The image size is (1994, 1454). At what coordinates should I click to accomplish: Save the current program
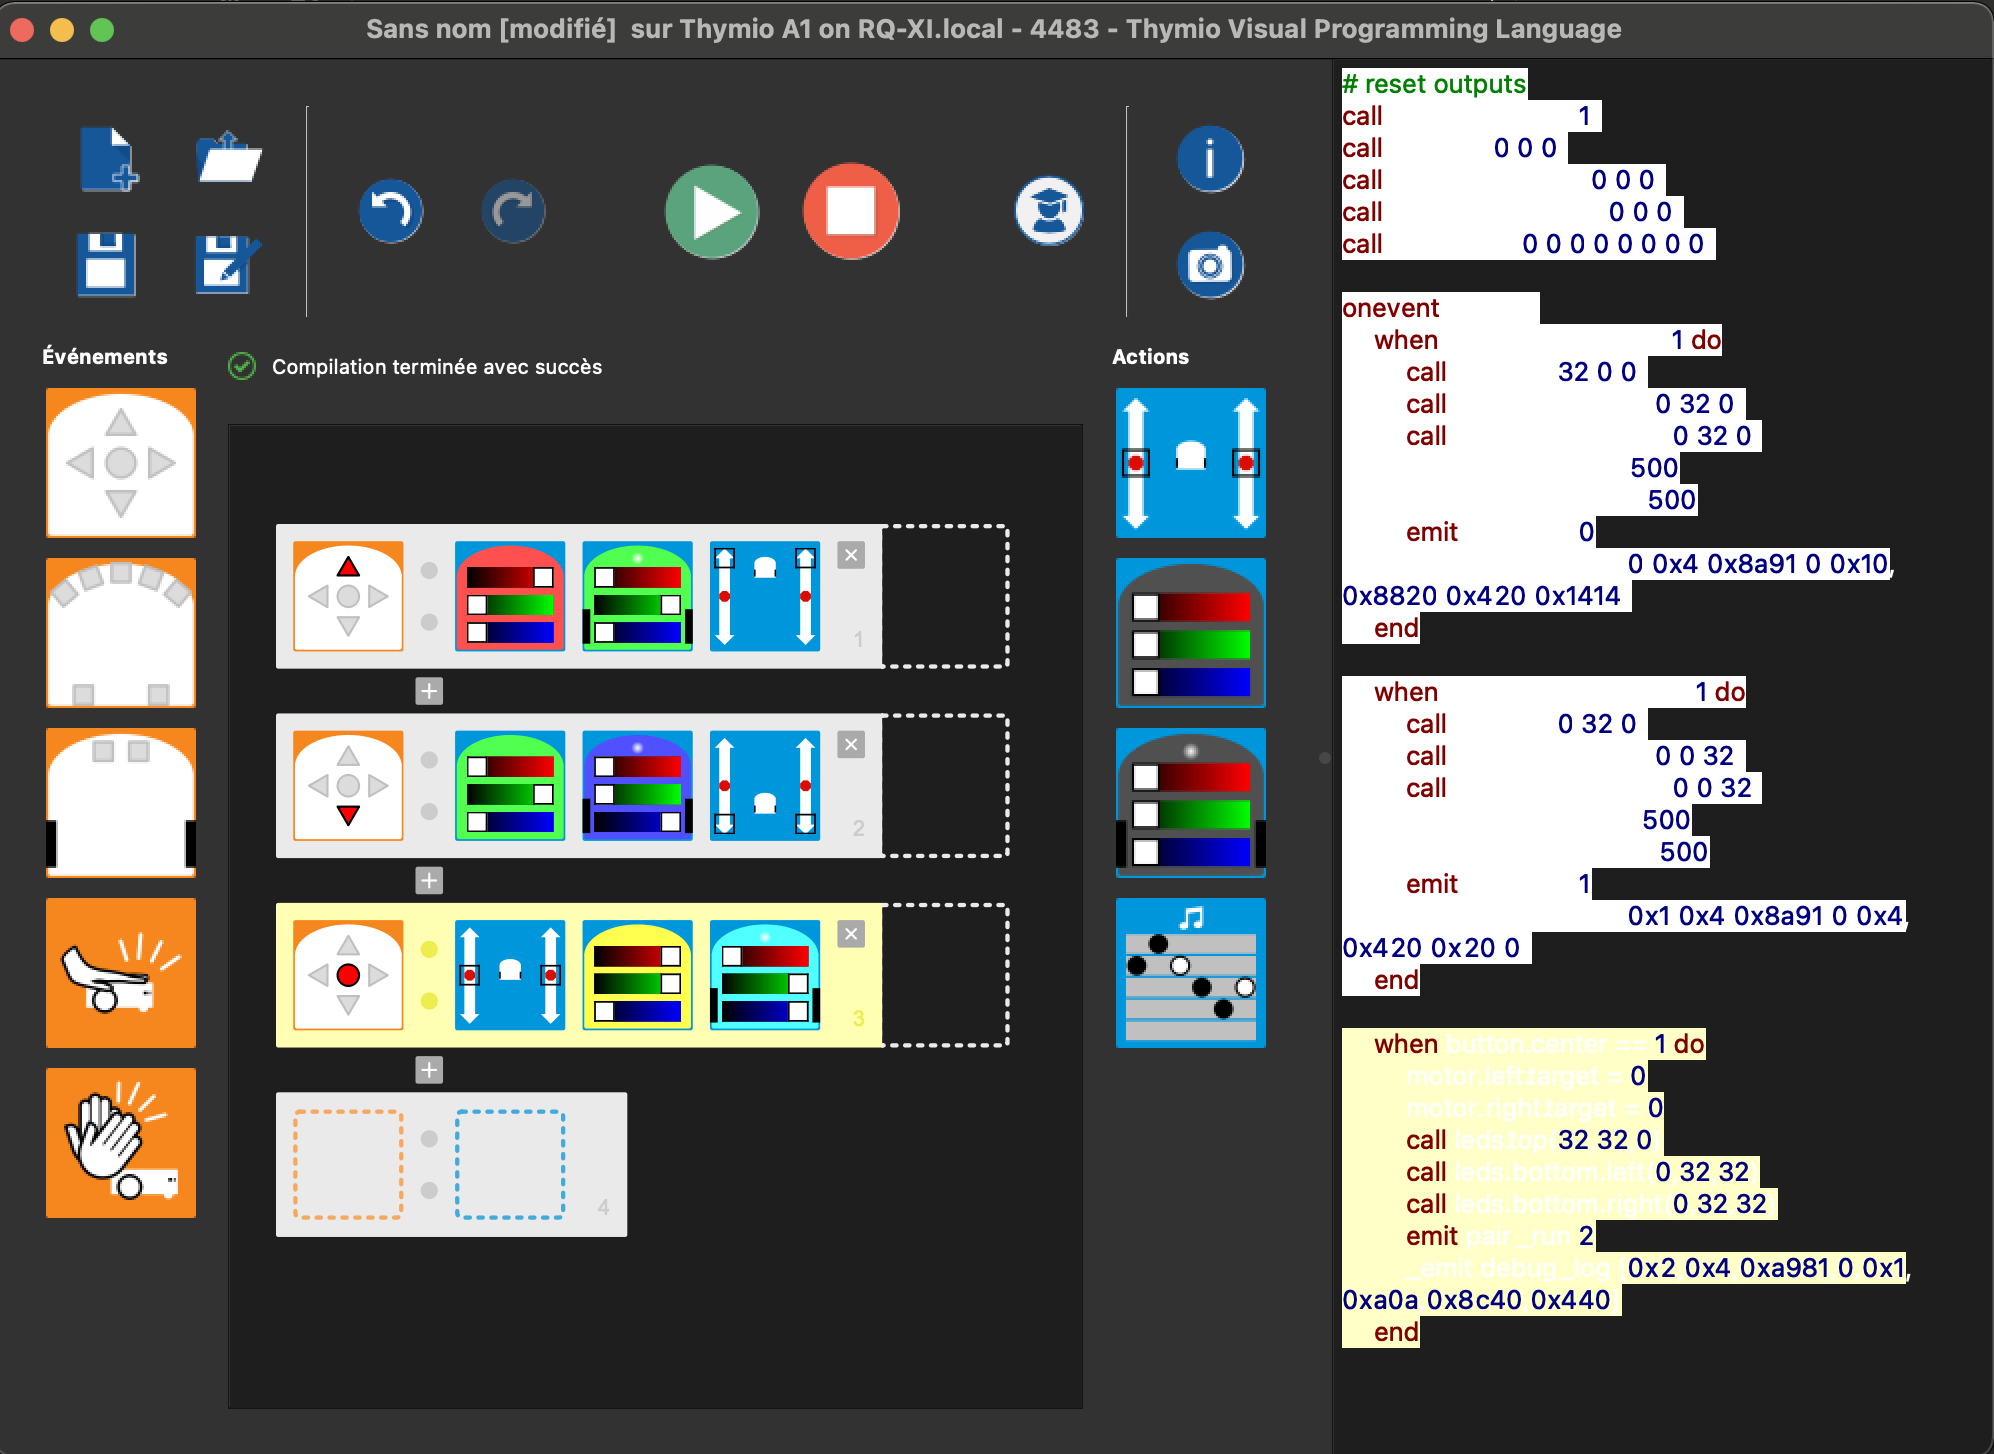click(105, 265)
